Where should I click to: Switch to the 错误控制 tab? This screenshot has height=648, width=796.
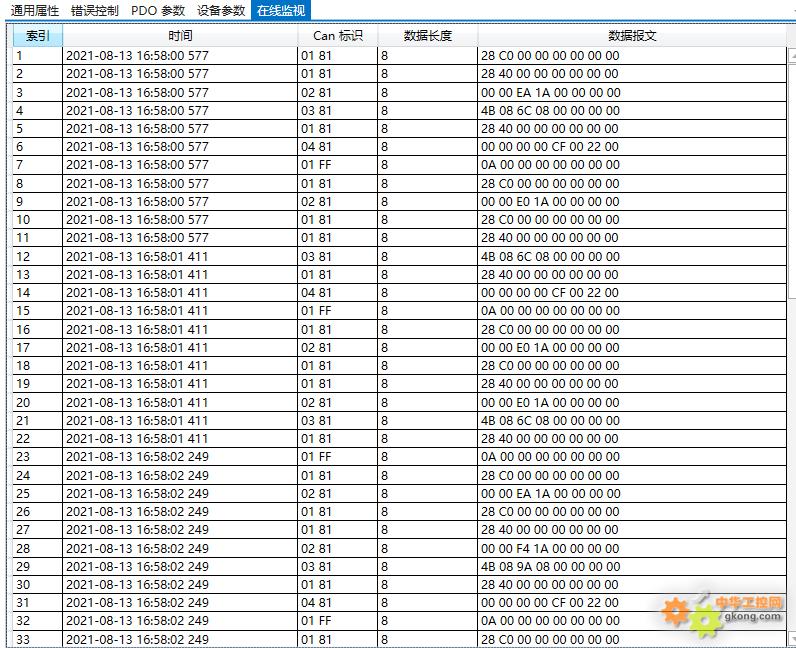(94, 10)
